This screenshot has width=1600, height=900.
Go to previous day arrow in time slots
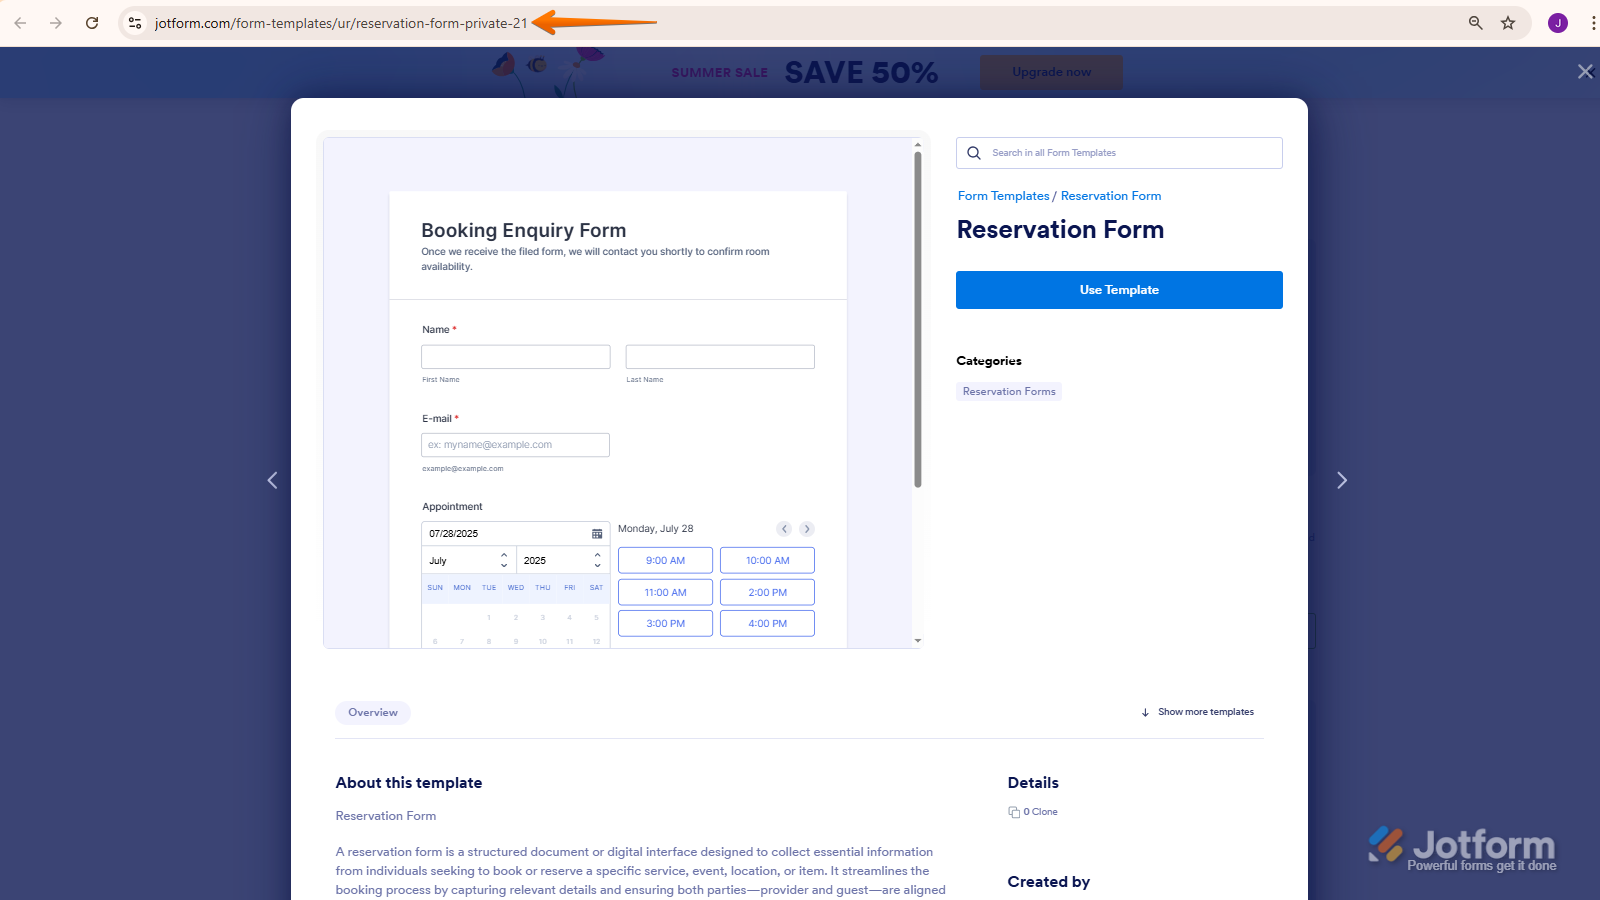(x=785, y=529)
